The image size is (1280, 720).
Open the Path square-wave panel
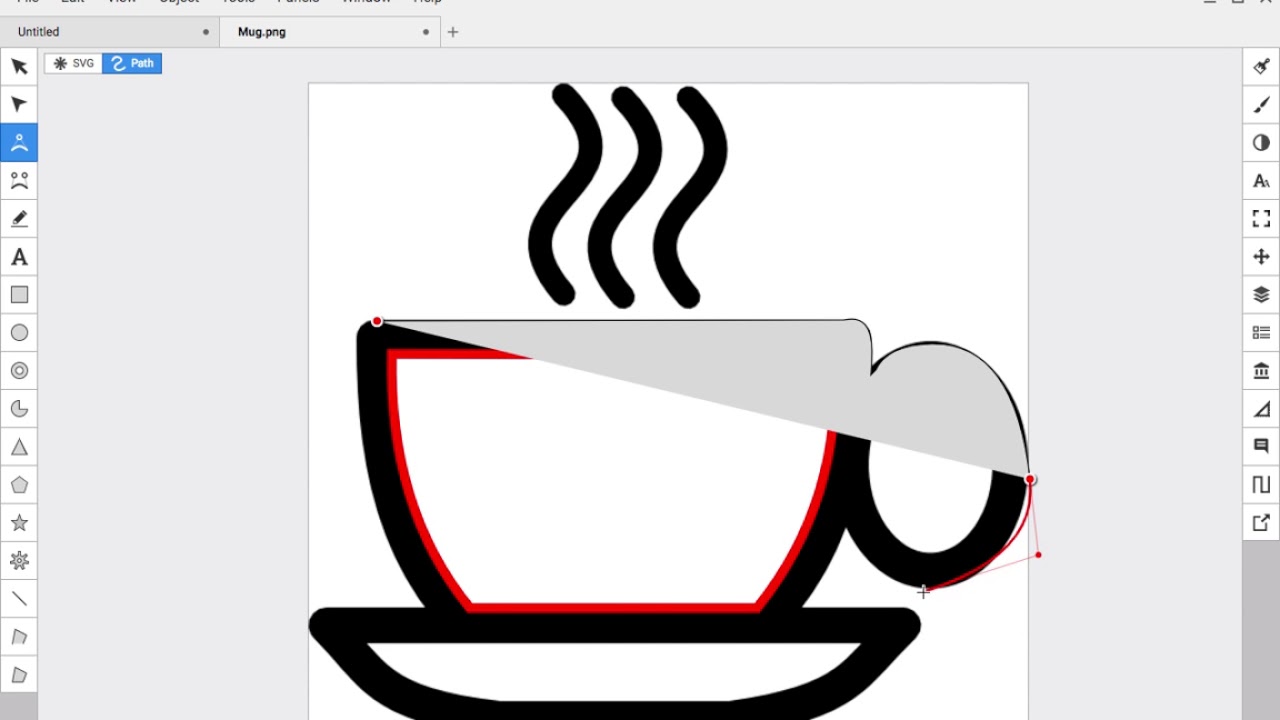tap(1261, 485)
